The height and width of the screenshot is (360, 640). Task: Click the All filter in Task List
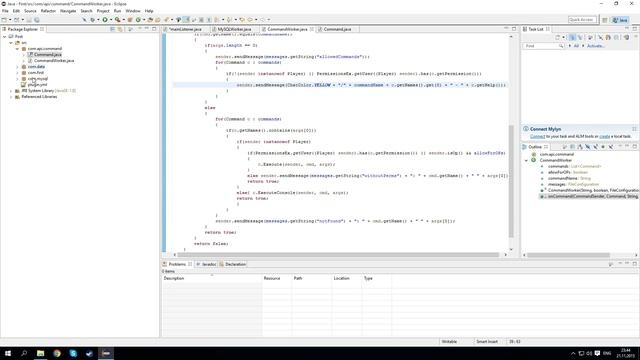click(x=576, y=46)
